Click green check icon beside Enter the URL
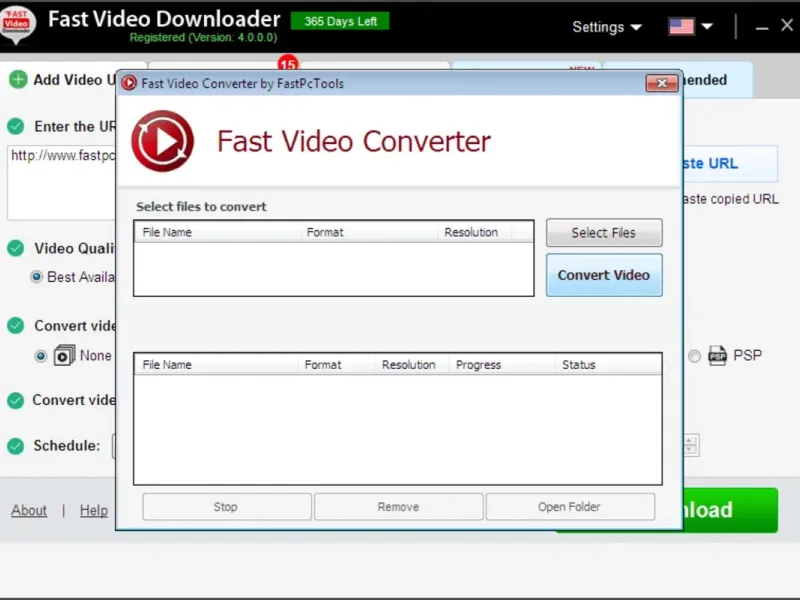This screenshot has height=600, width=800. click(x=16, y=126)
